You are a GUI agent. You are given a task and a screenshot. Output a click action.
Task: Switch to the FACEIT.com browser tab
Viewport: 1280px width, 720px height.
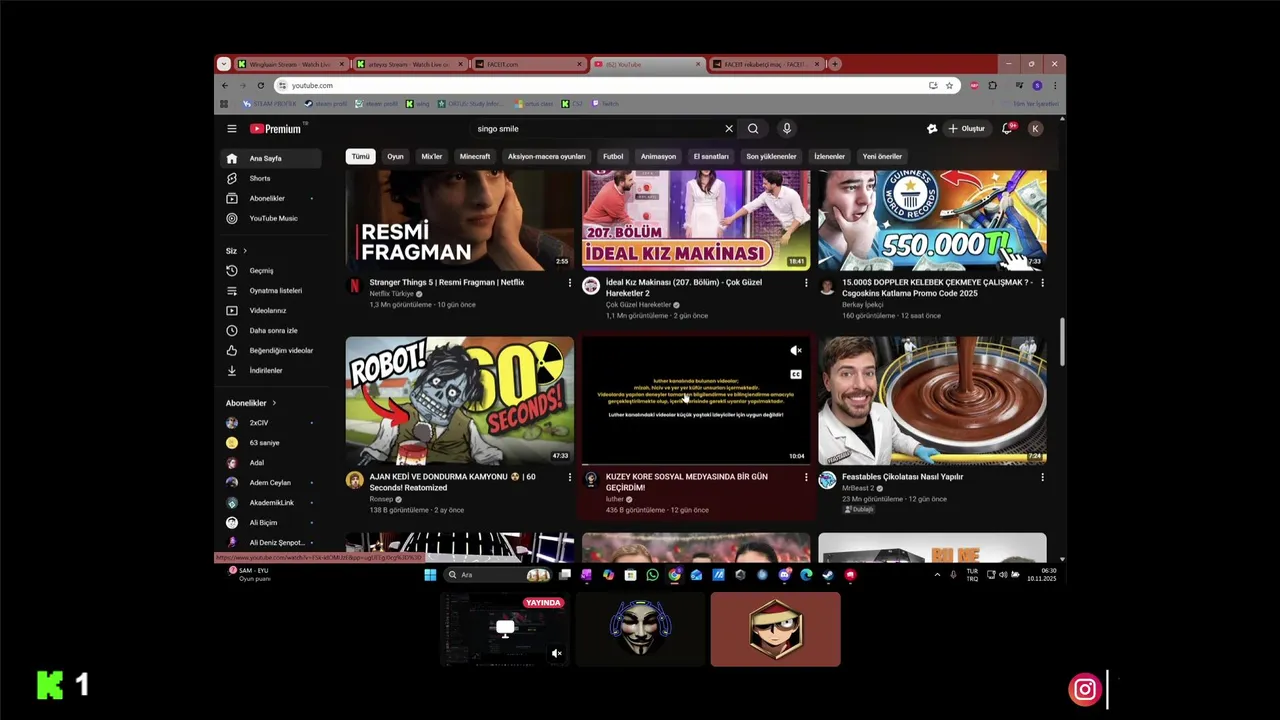[530, 64]
